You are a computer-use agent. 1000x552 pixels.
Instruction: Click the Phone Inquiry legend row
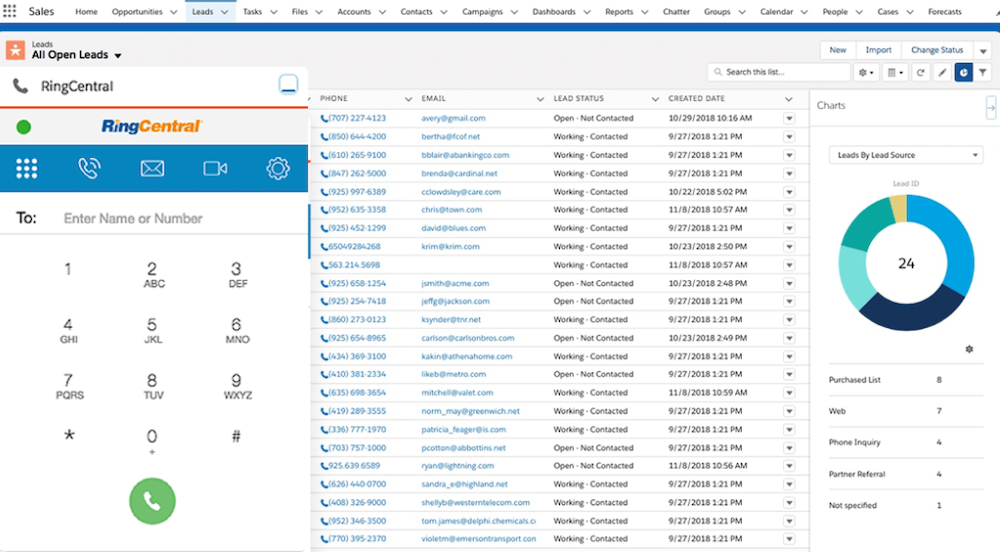(x=906, y=442)
